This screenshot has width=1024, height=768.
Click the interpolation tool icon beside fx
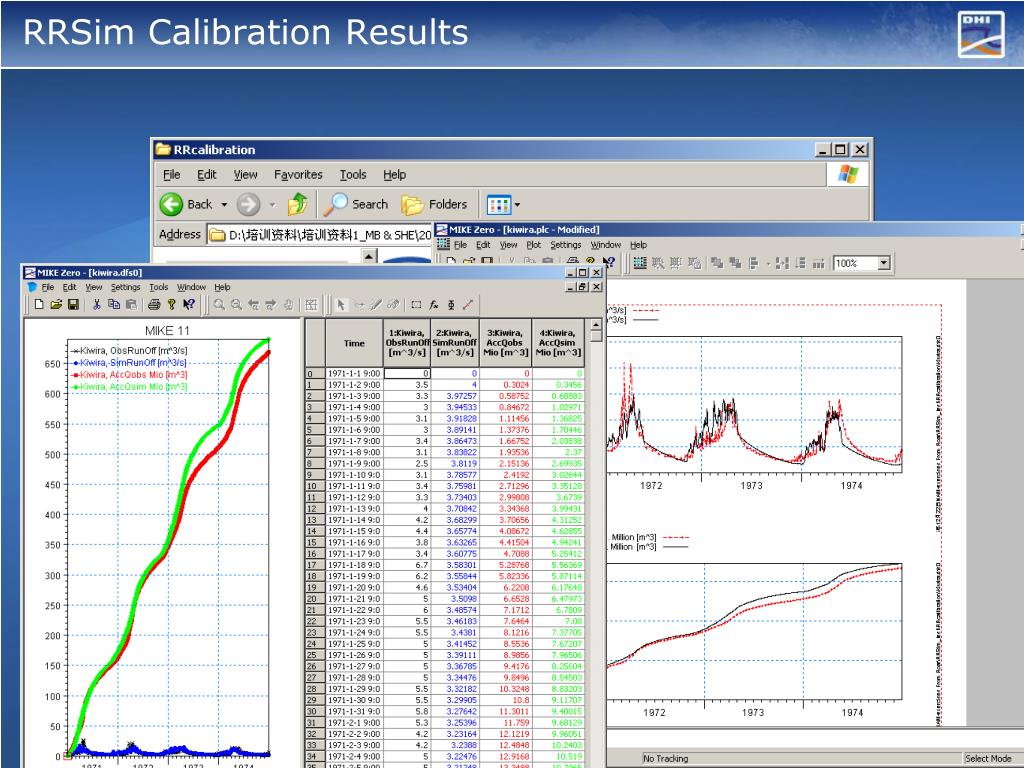451,304
